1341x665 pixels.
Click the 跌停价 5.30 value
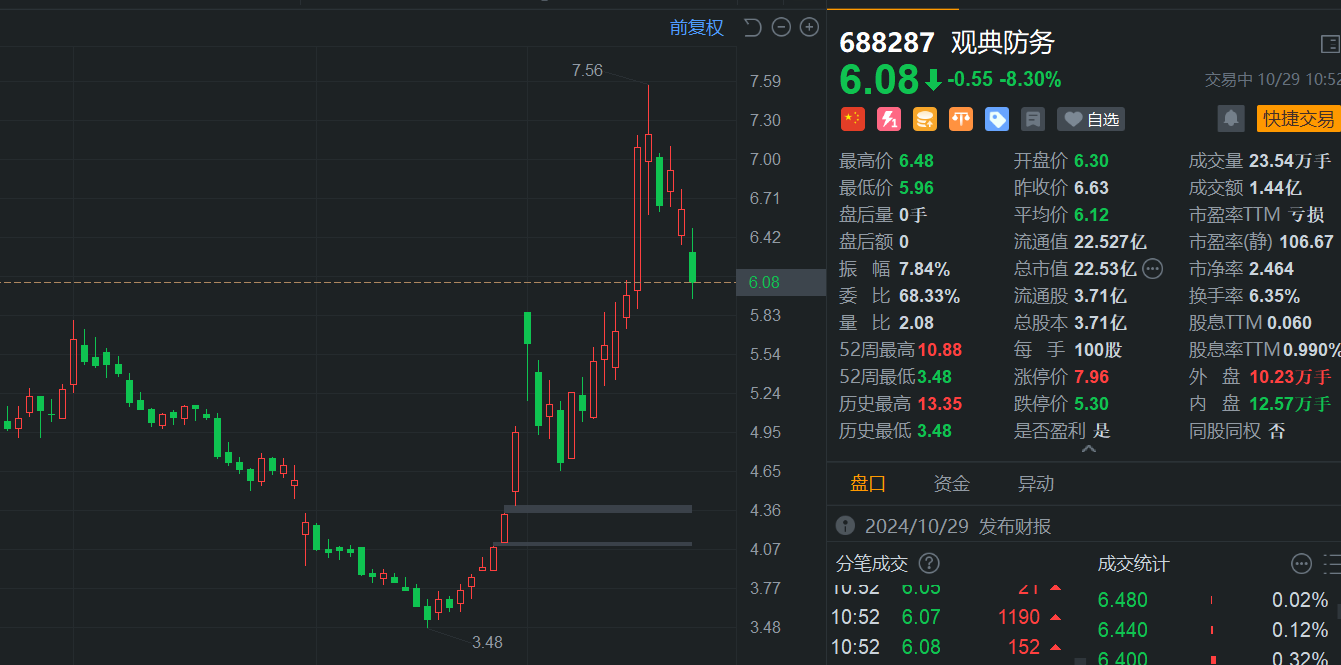[x=1091, y=404]
